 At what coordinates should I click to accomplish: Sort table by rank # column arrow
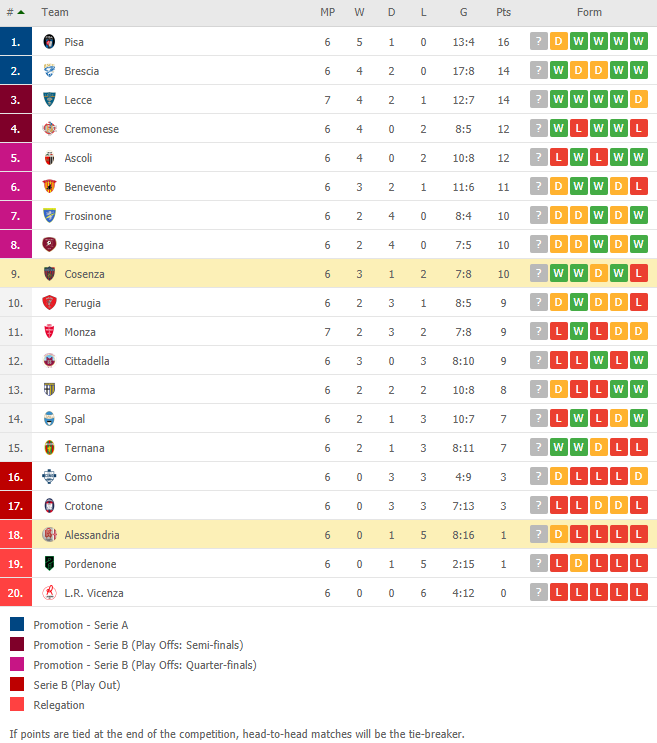click(x=21, y=12)
